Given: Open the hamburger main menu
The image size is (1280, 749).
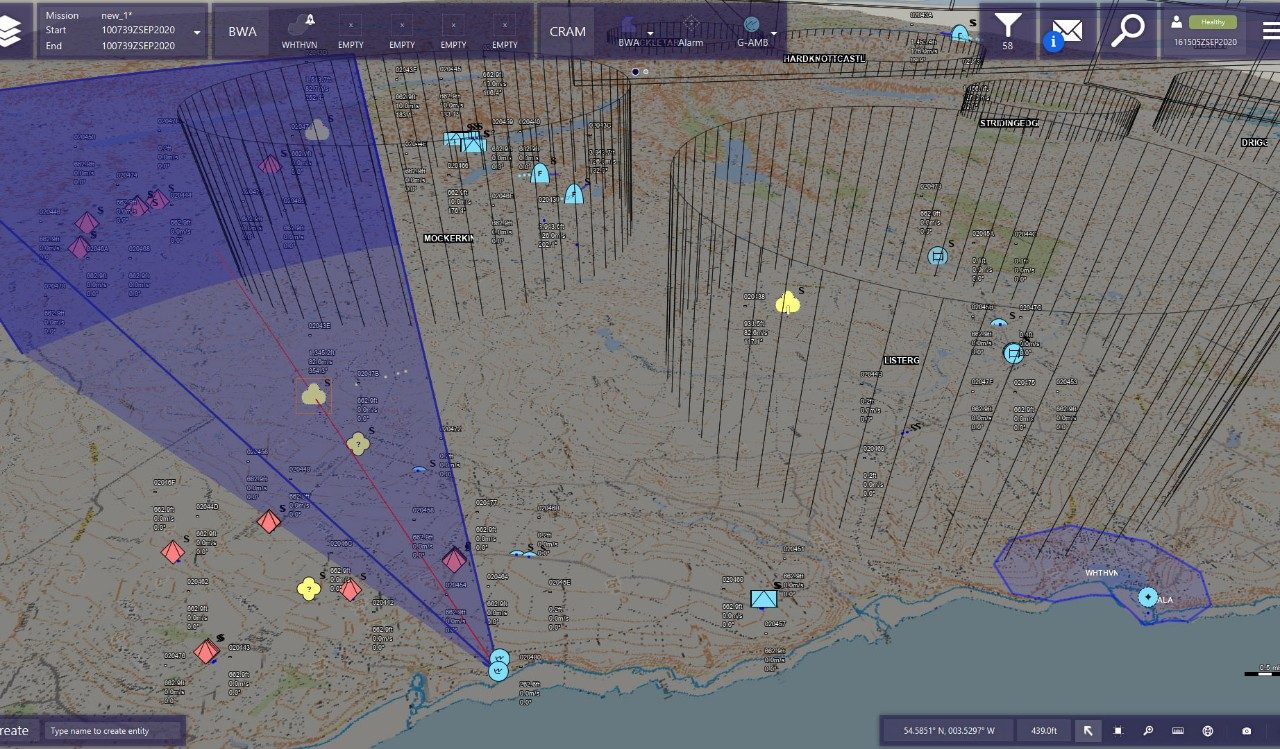Looking at the screenshot, I should click(x=1270, y=30).
